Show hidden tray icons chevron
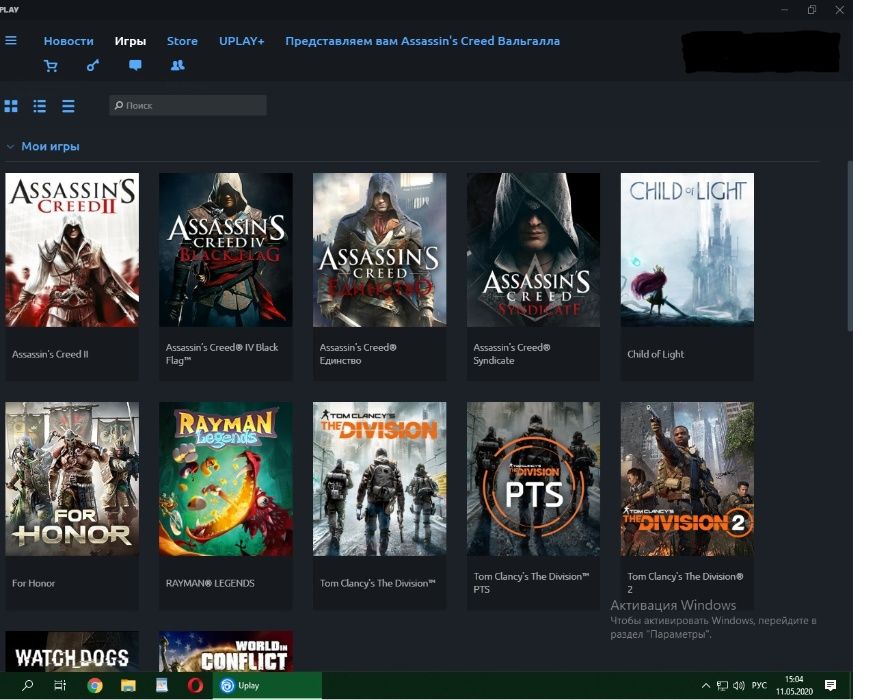 (x=705, y=685)
